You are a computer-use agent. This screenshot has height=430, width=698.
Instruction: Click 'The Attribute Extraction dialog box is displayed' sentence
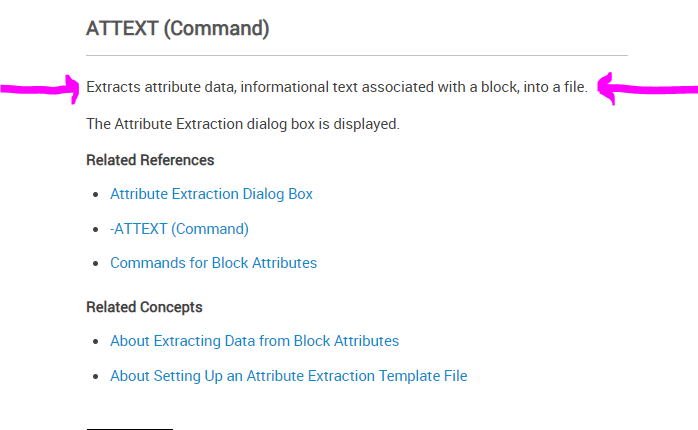click(243, 124)
